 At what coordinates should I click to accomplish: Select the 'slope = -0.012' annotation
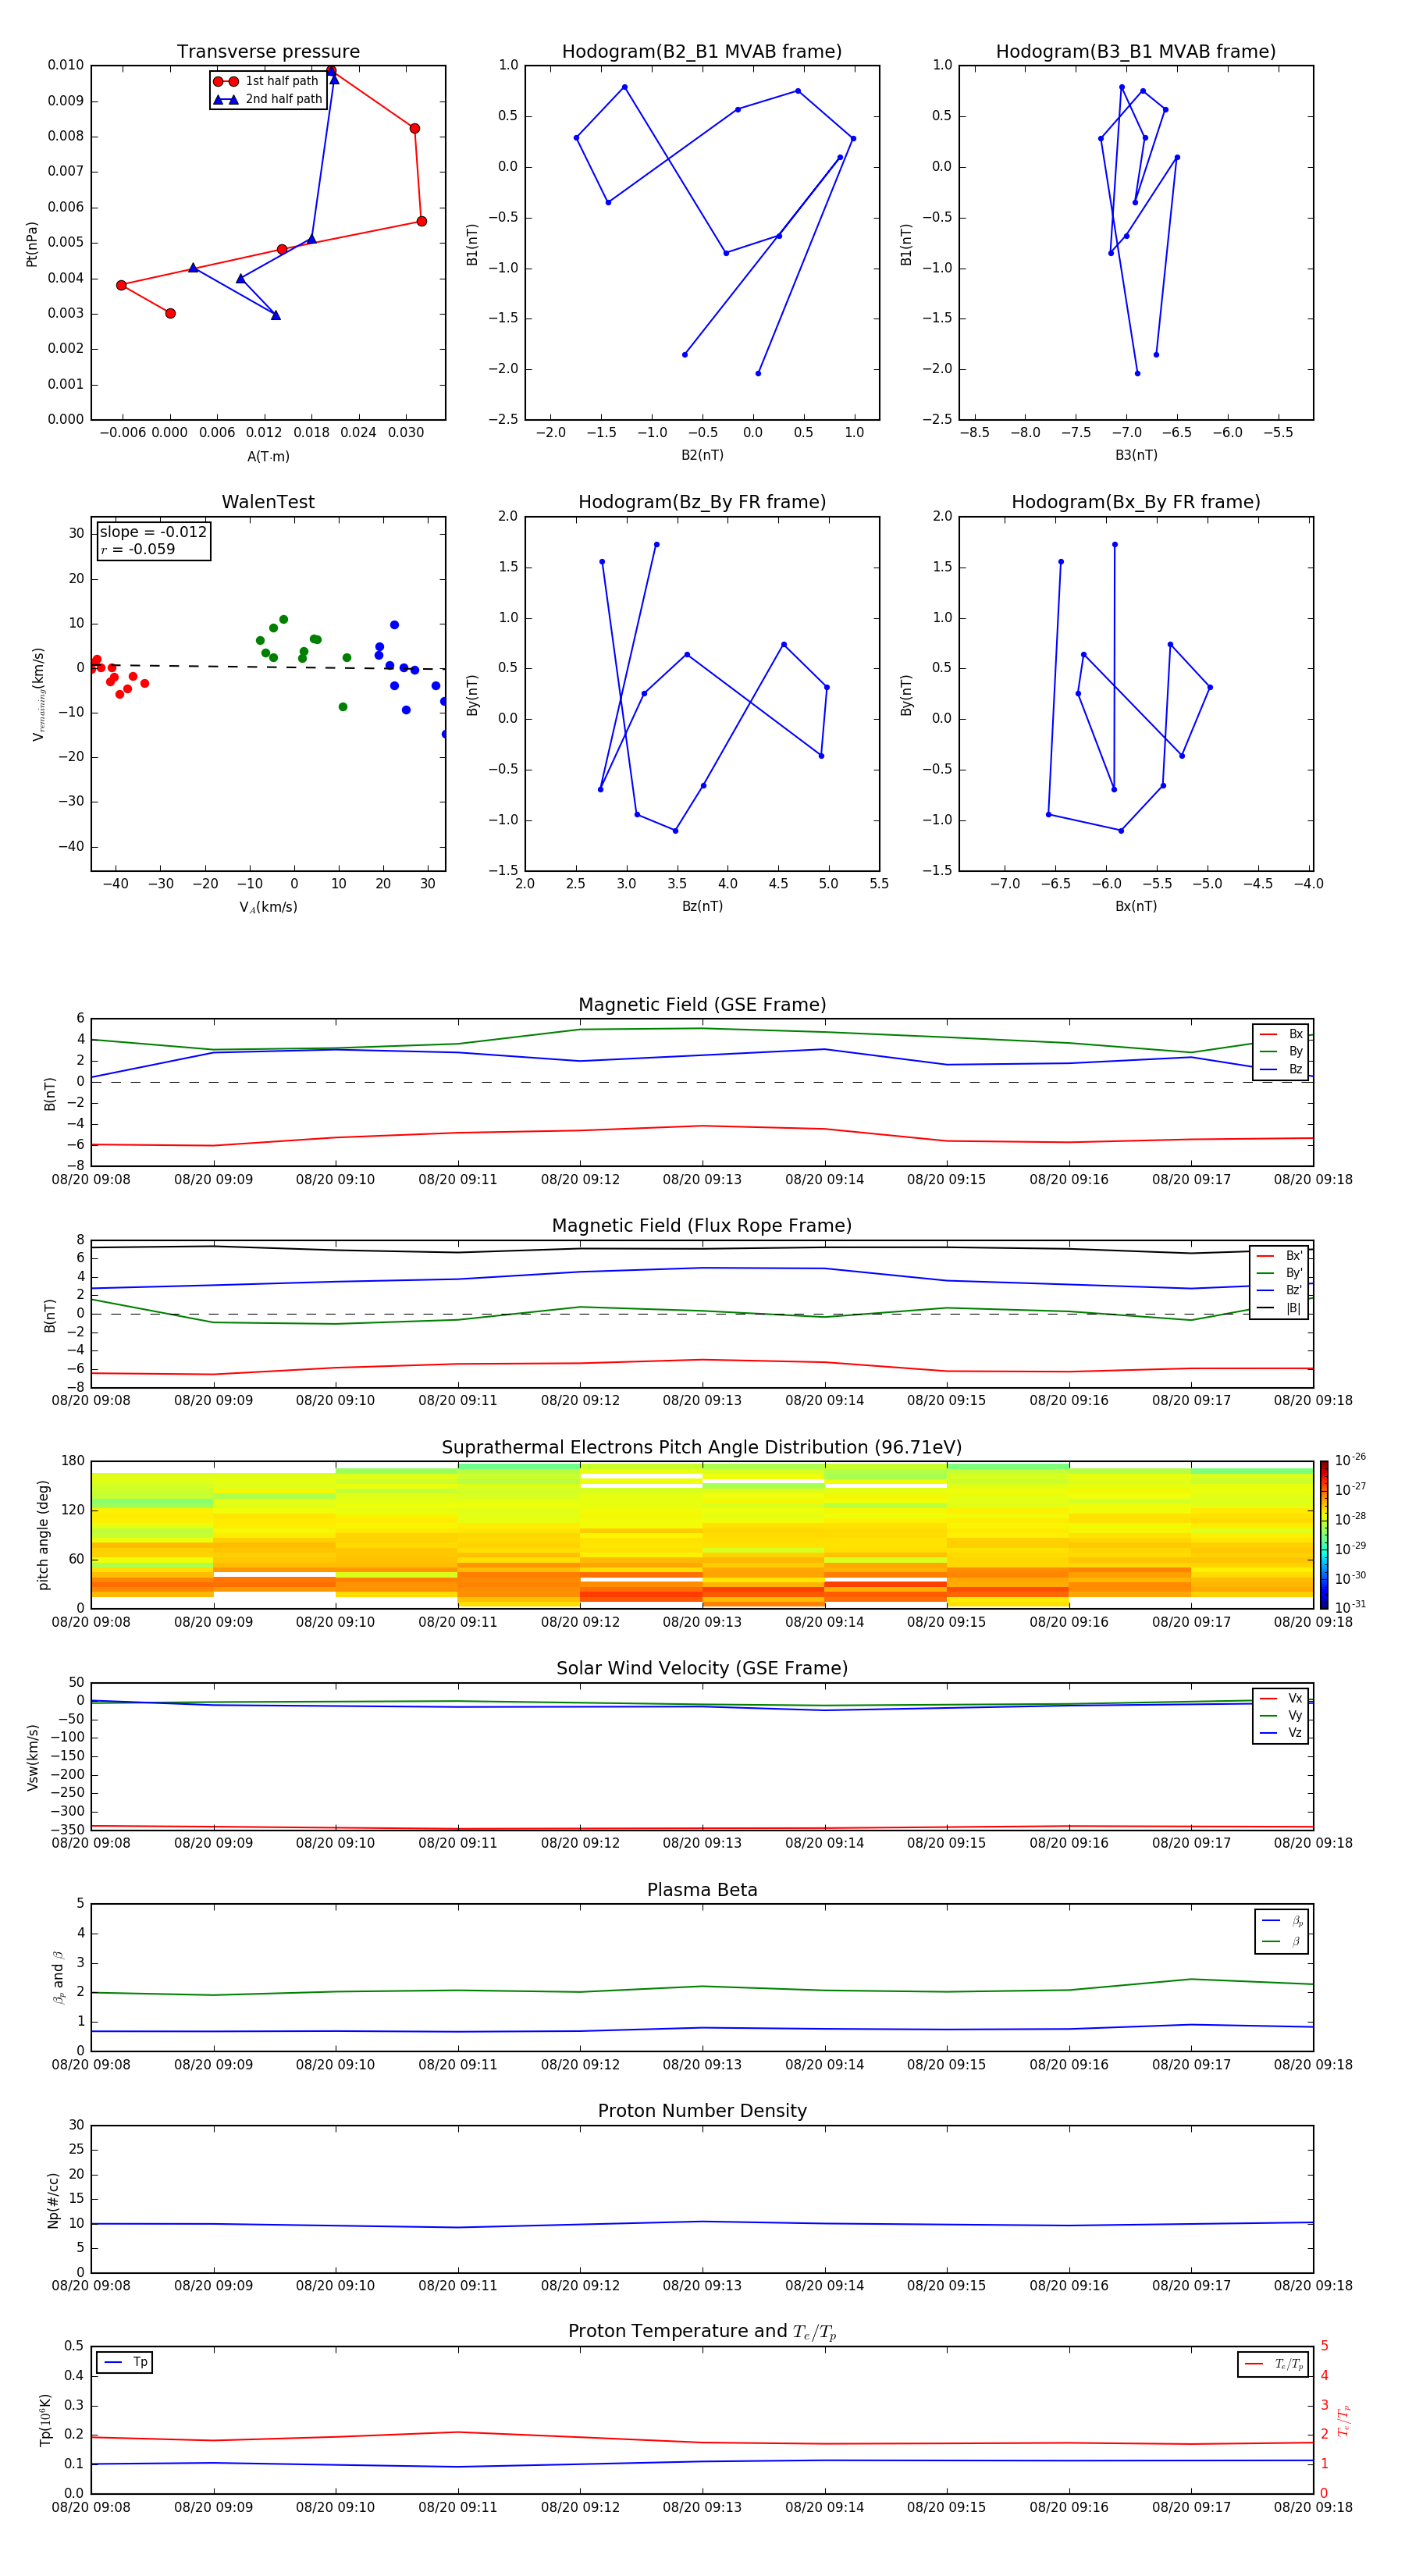[x=153, y=532]
